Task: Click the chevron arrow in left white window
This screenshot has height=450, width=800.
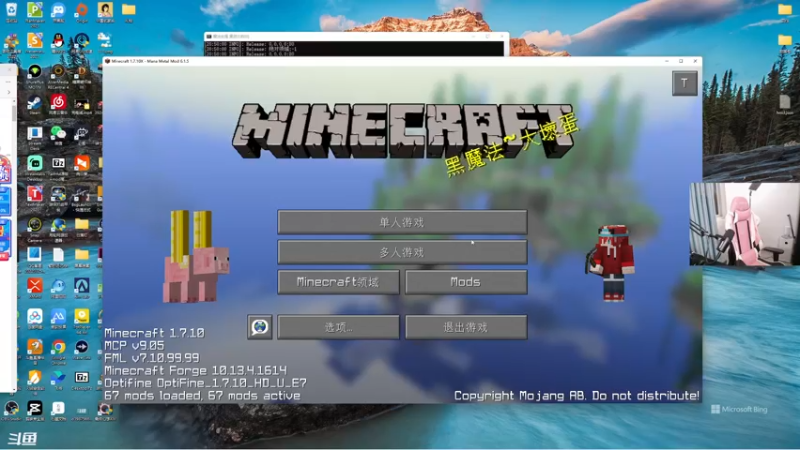Action: 8,92
